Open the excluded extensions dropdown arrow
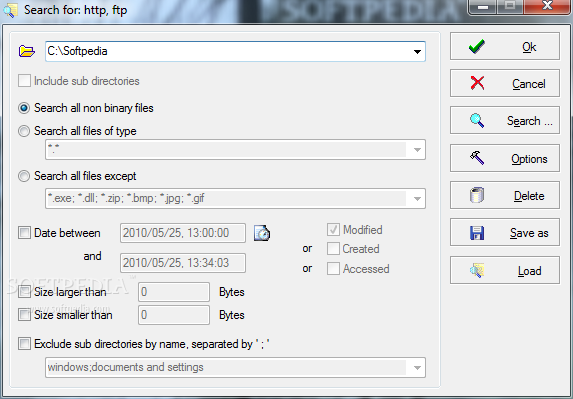This screenshot has width=573, height=399. 417,199
